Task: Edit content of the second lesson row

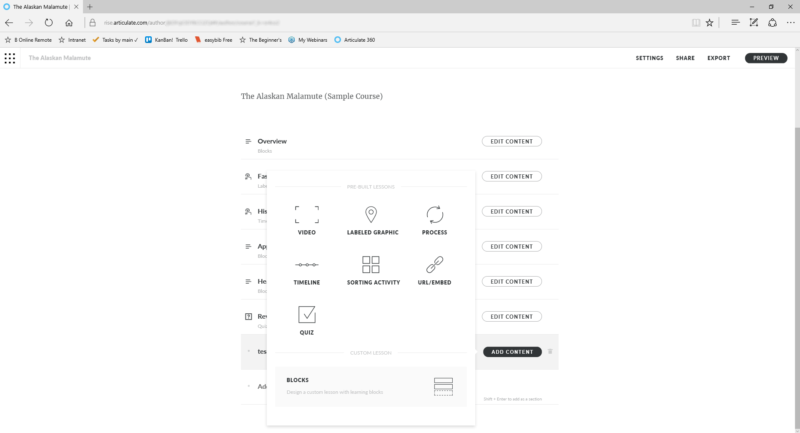Action: point(512,176)
